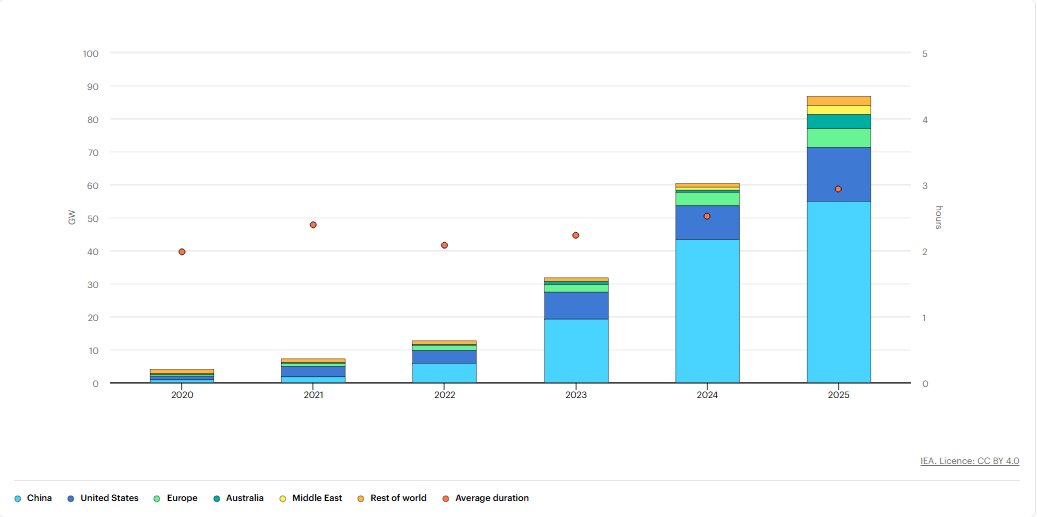
Task: Click the hours axis title
Action: click(x=938, y=217)
